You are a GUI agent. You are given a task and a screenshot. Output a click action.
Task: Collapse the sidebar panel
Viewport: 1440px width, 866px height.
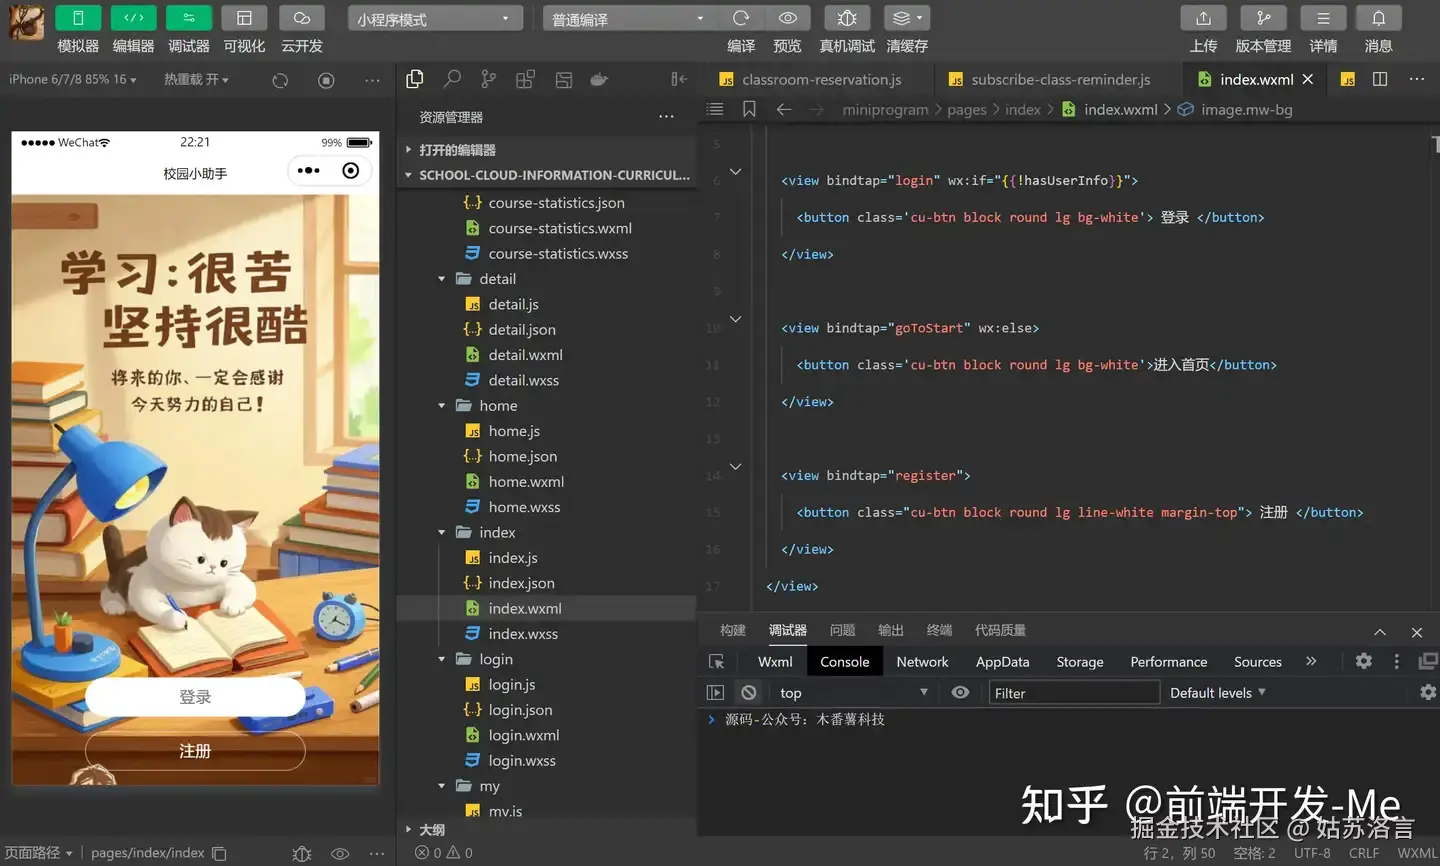click(679, 79)
